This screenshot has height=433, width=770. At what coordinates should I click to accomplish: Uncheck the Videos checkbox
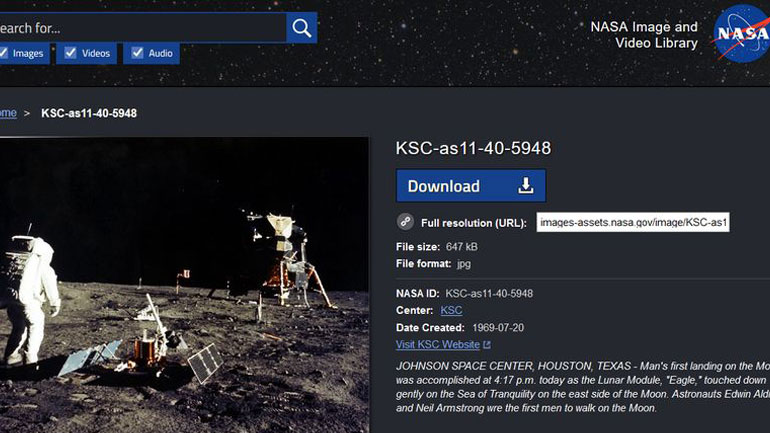[70, 53]
